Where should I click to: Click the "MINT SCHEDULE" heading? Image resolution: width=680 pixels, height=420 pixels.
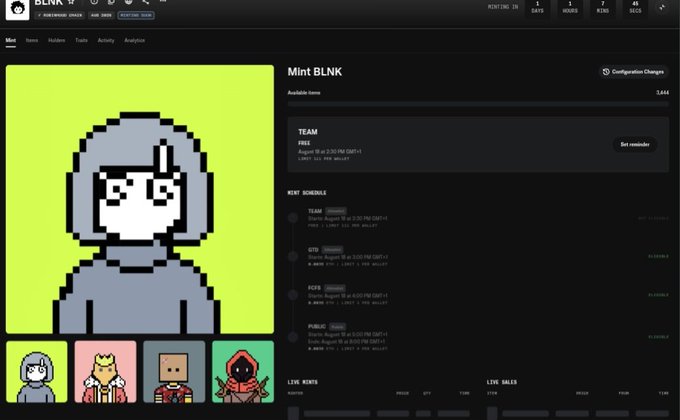[x=307, y=193]
